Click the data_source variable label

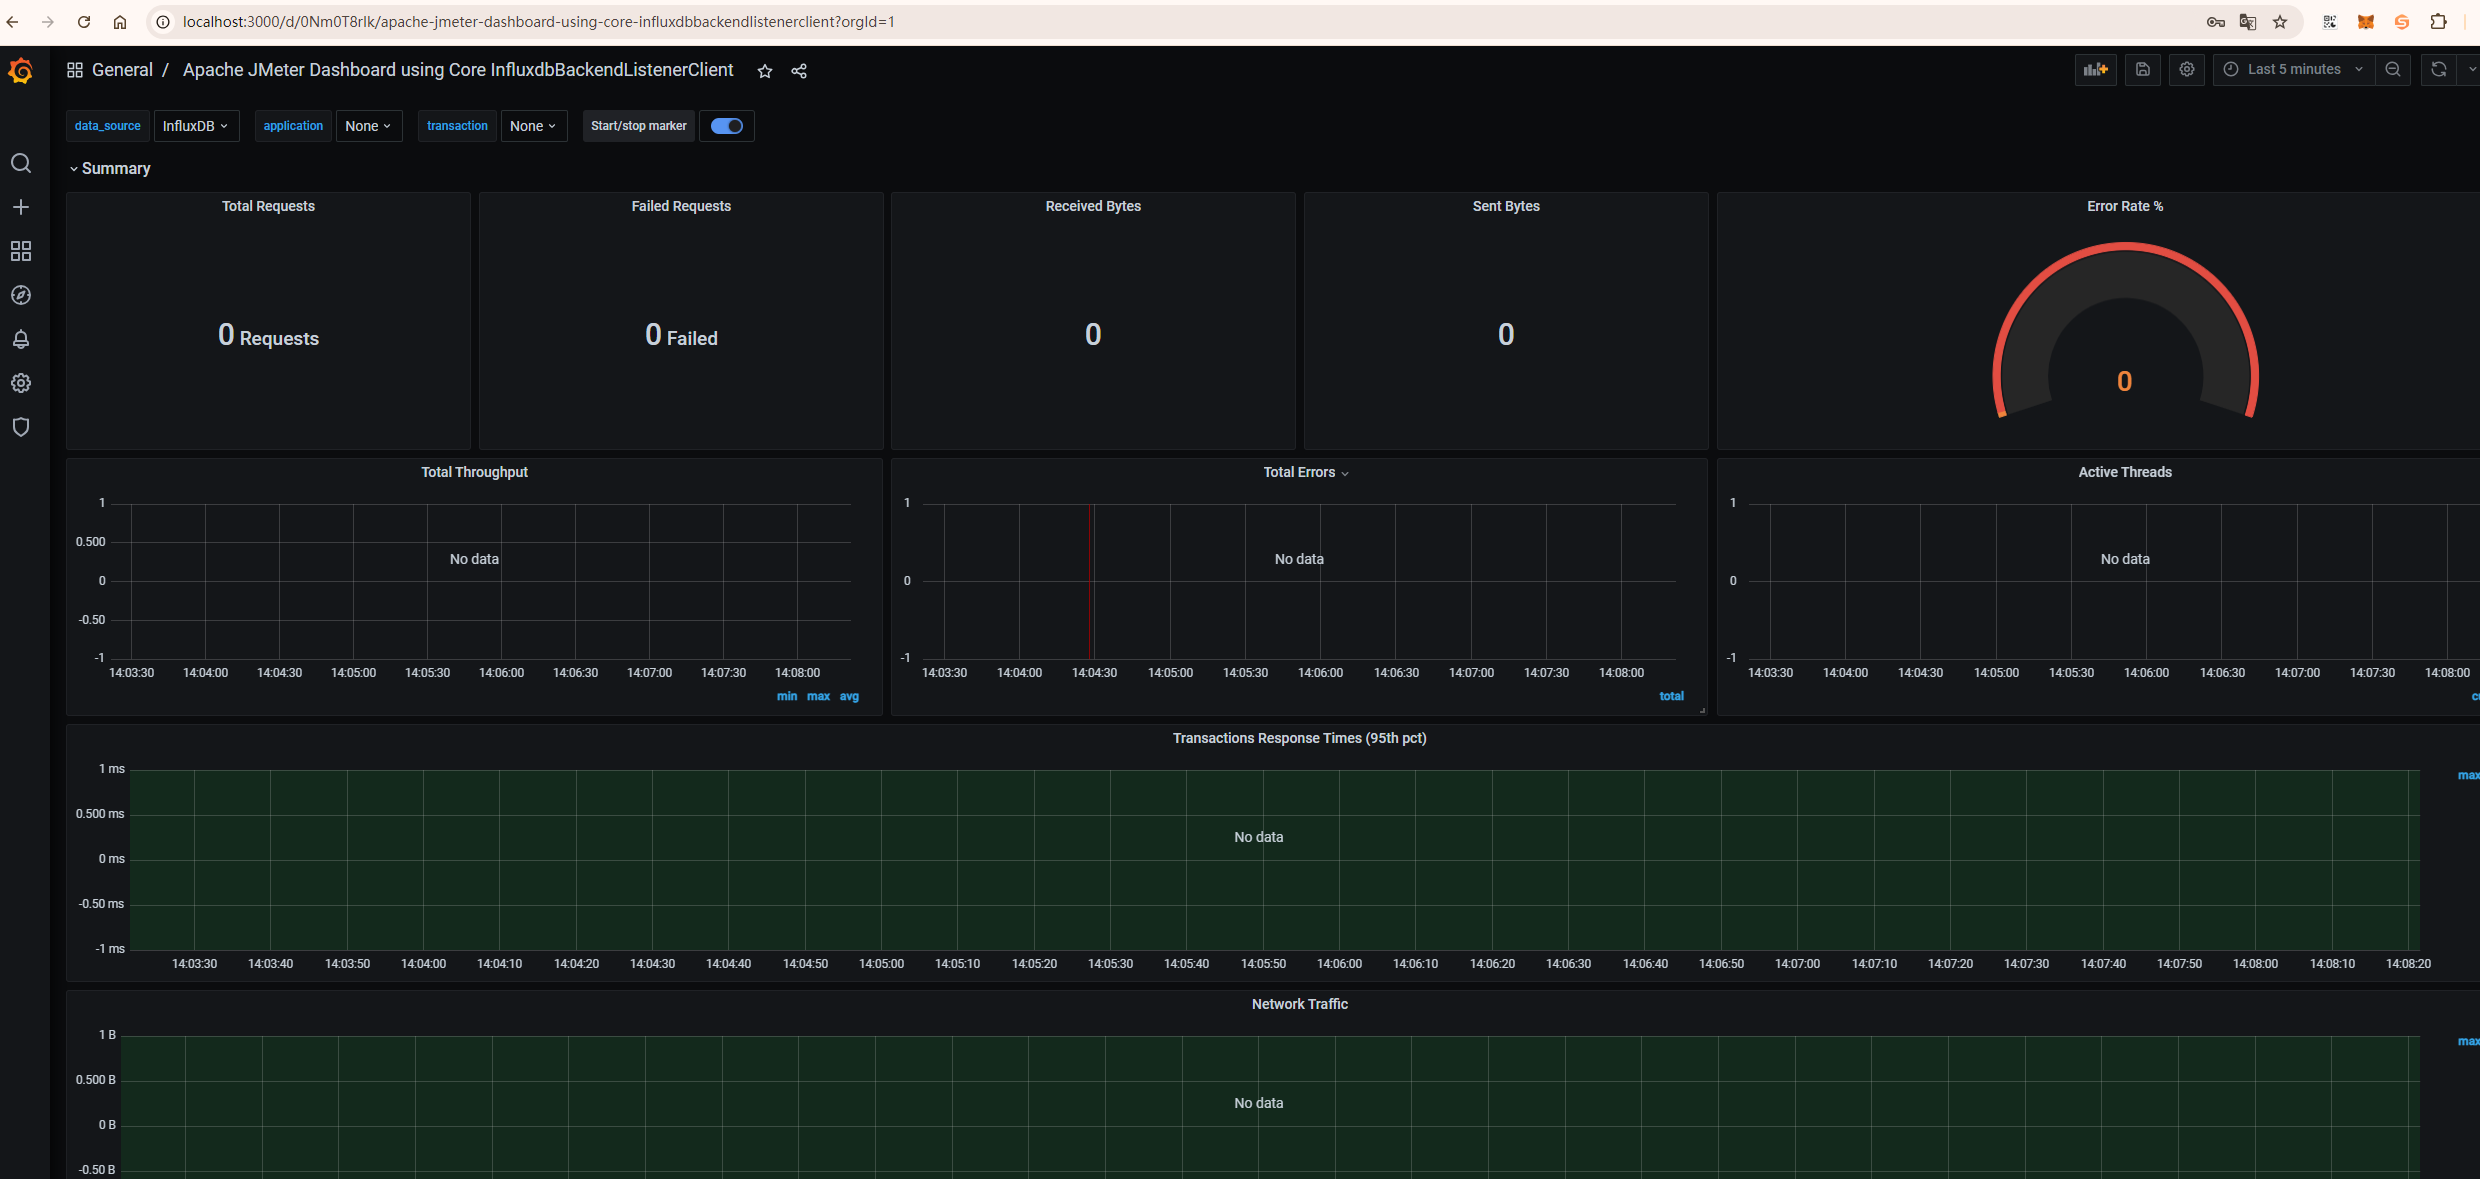click(x=108, y=126)
